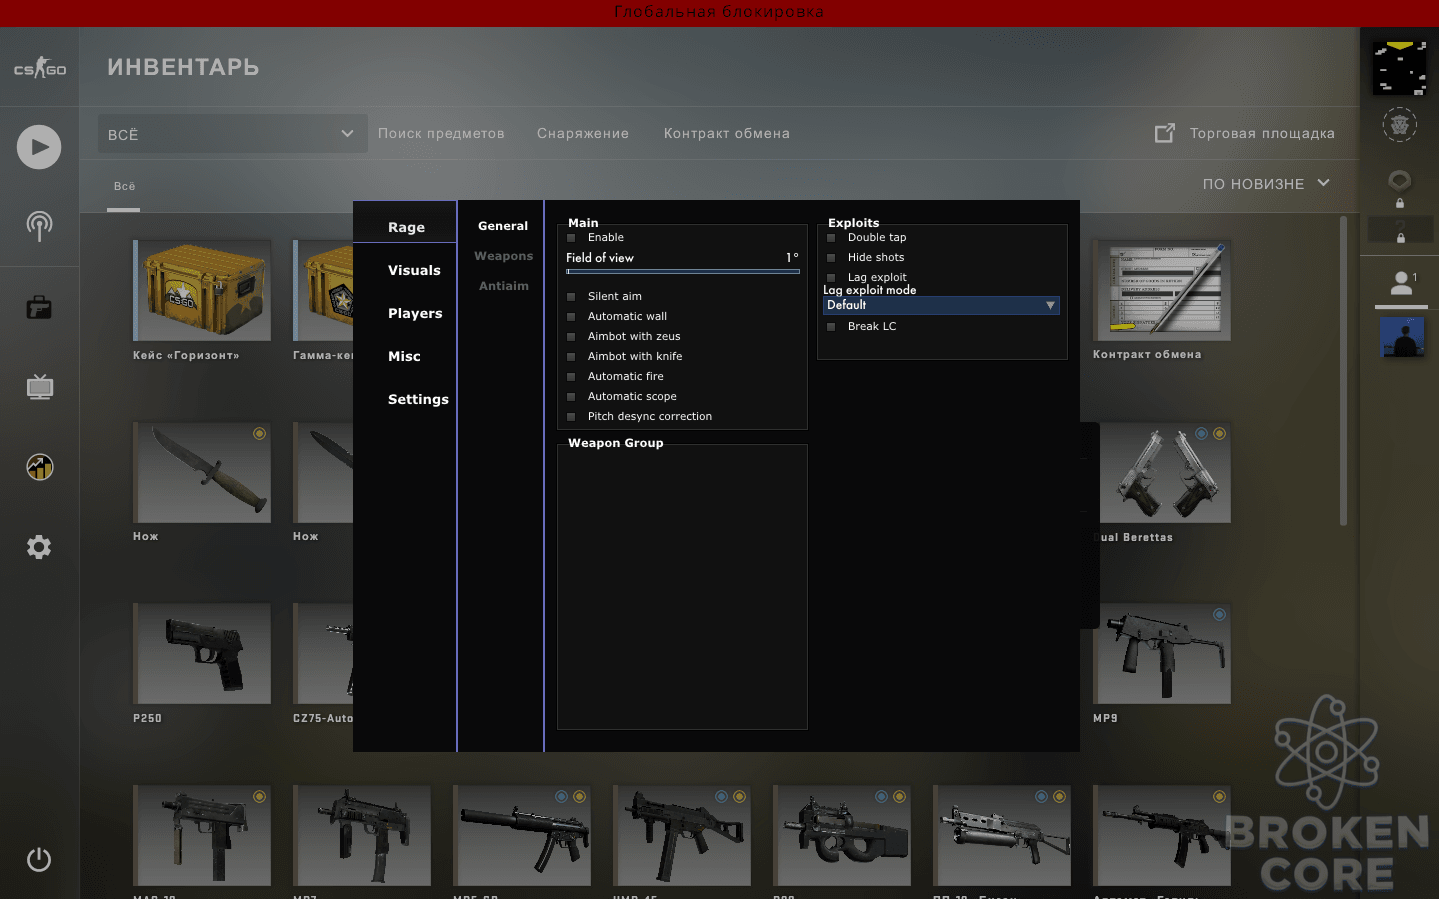Switch to the Visuals tab
This screenshot has height=899, width=1439.
(x=414, y=270)
